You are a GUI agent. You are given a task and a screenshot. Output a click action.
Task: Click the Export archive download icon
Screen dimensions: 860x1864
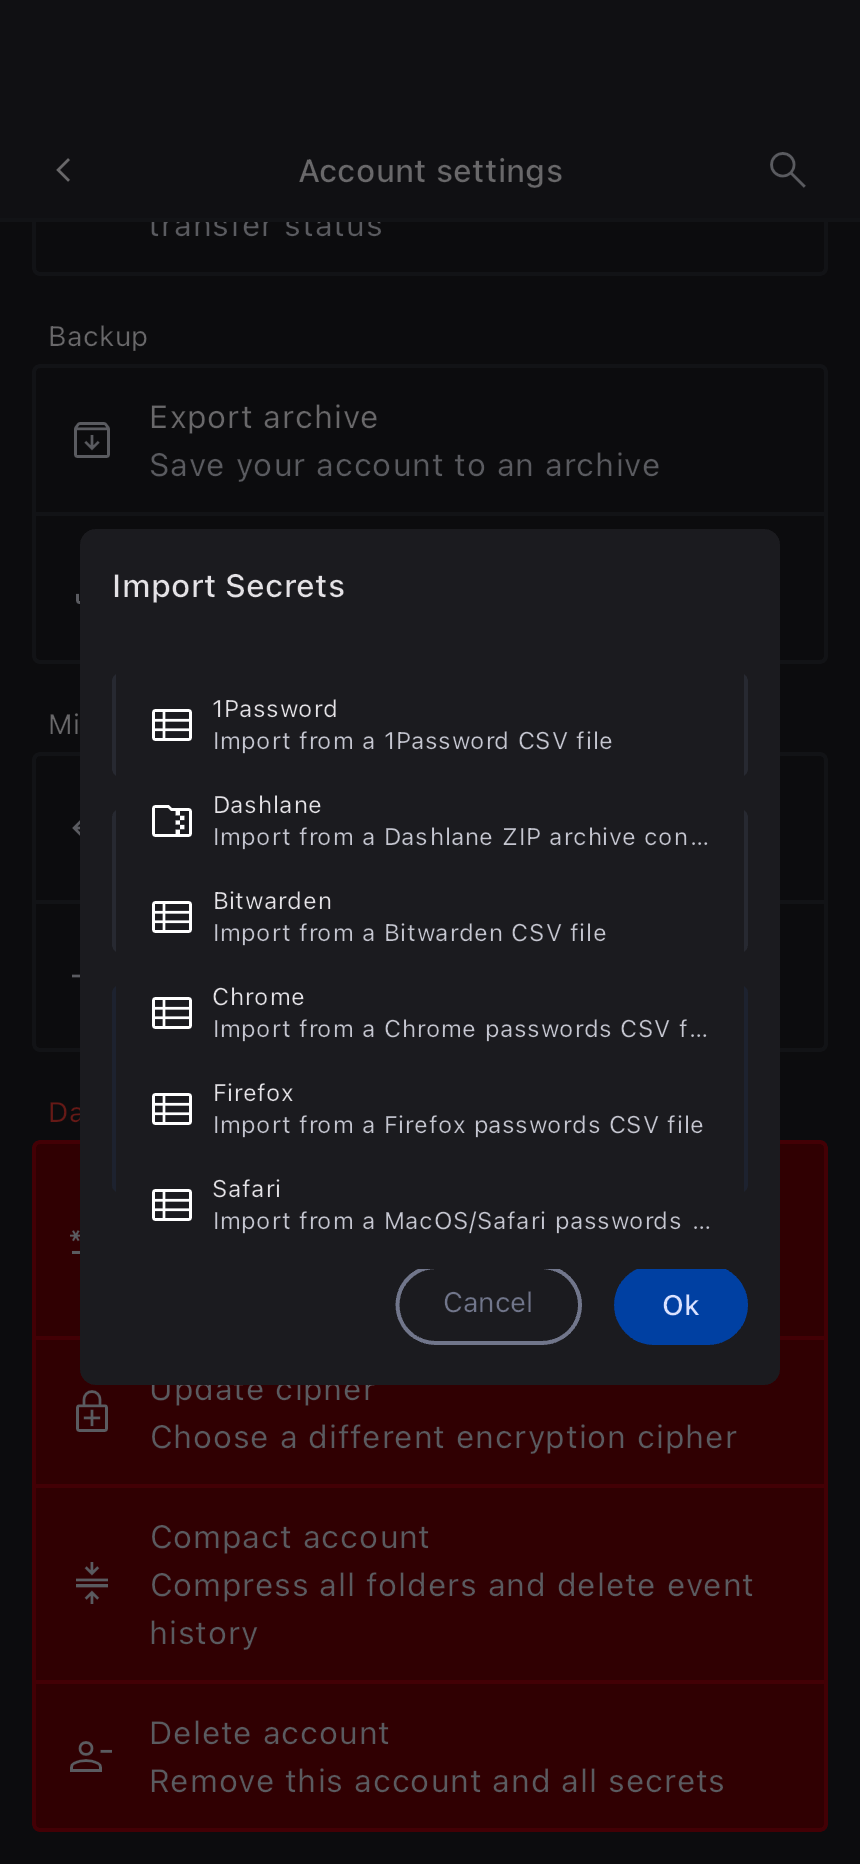click(x=92, y=440)
